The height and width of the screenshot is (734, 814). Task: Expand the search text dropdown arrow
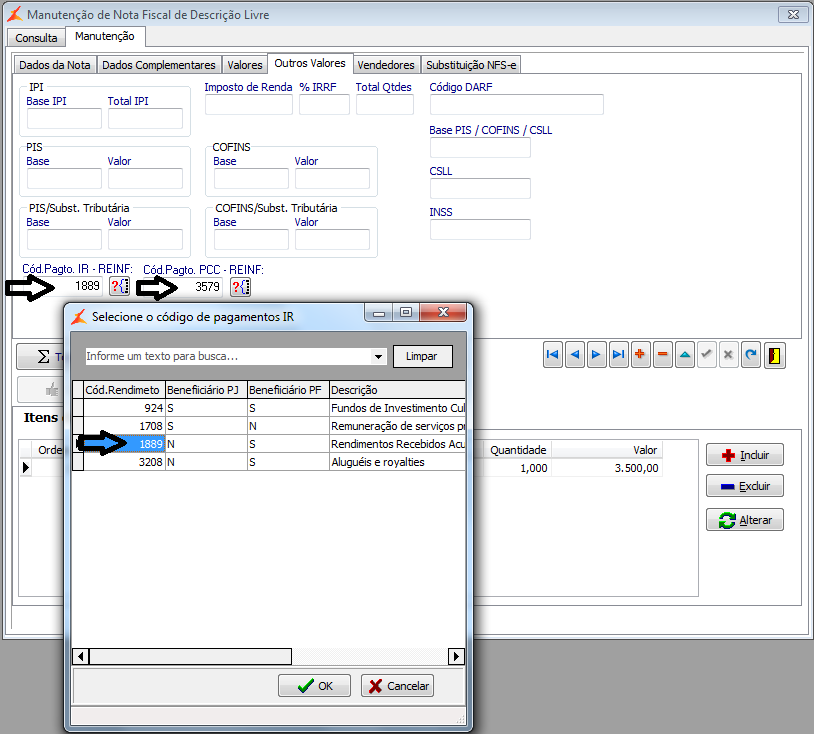[x=378, y=357]
